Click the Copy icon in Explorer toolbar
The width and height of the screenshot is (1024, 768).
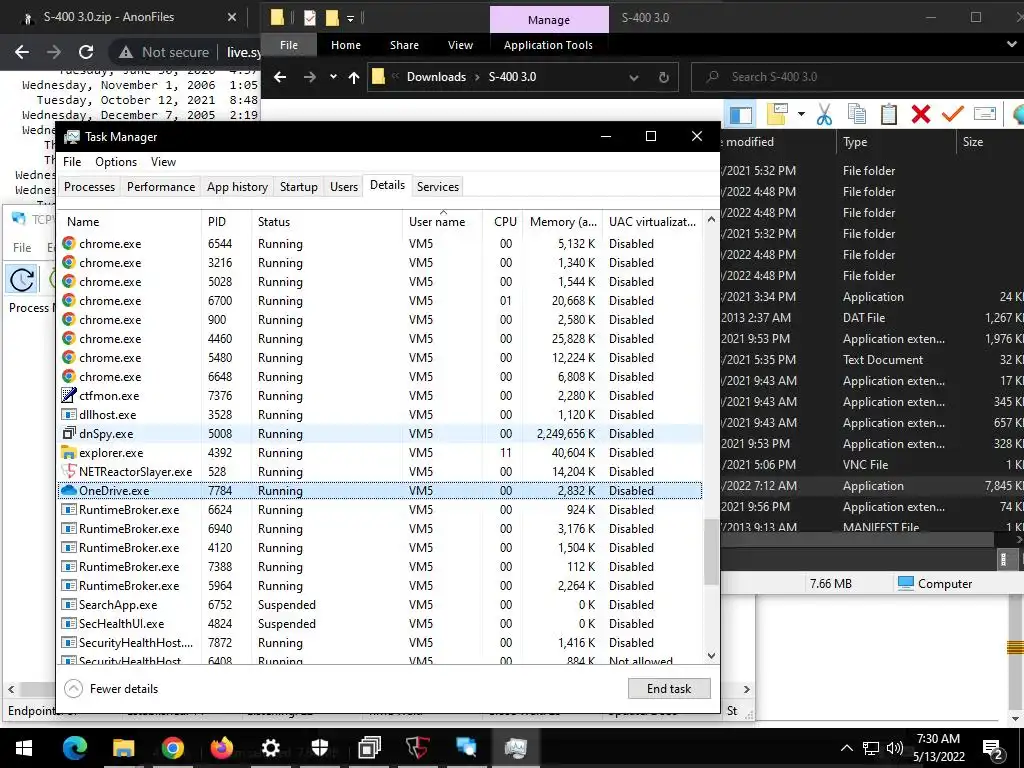pos(857,114)
